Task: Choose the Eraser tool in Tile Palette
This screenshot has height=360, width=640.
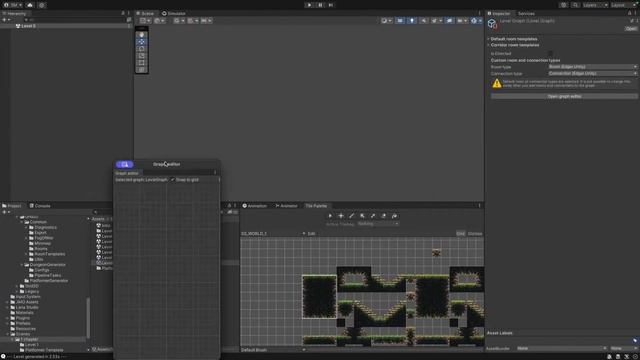Action: [x=383, y=216]
